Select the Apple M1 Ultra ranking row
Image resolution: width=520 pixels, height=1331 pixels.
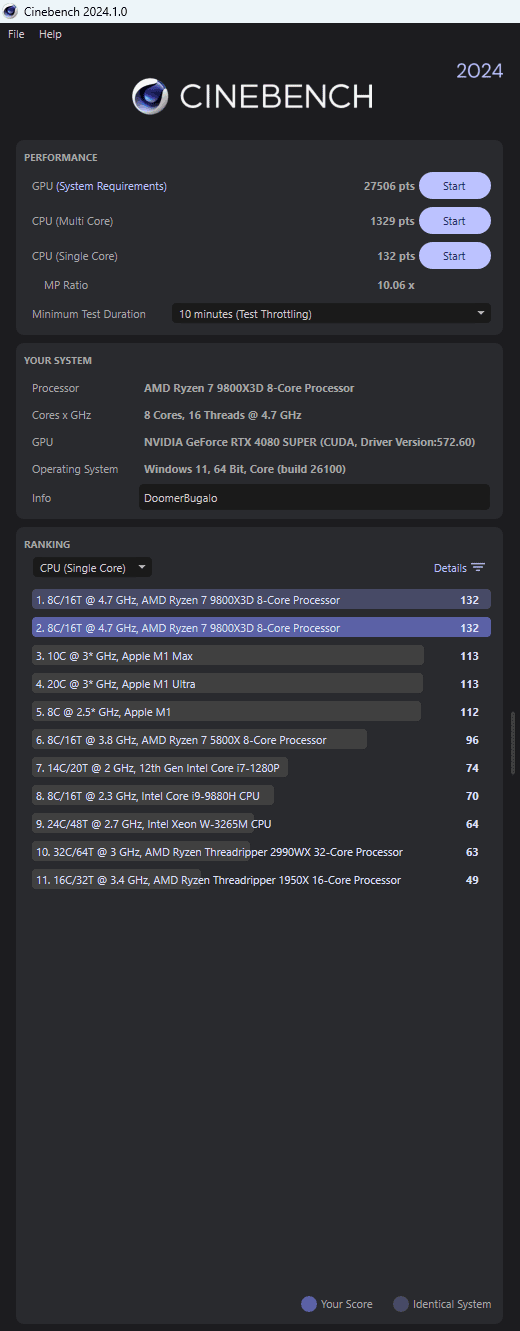261,684
